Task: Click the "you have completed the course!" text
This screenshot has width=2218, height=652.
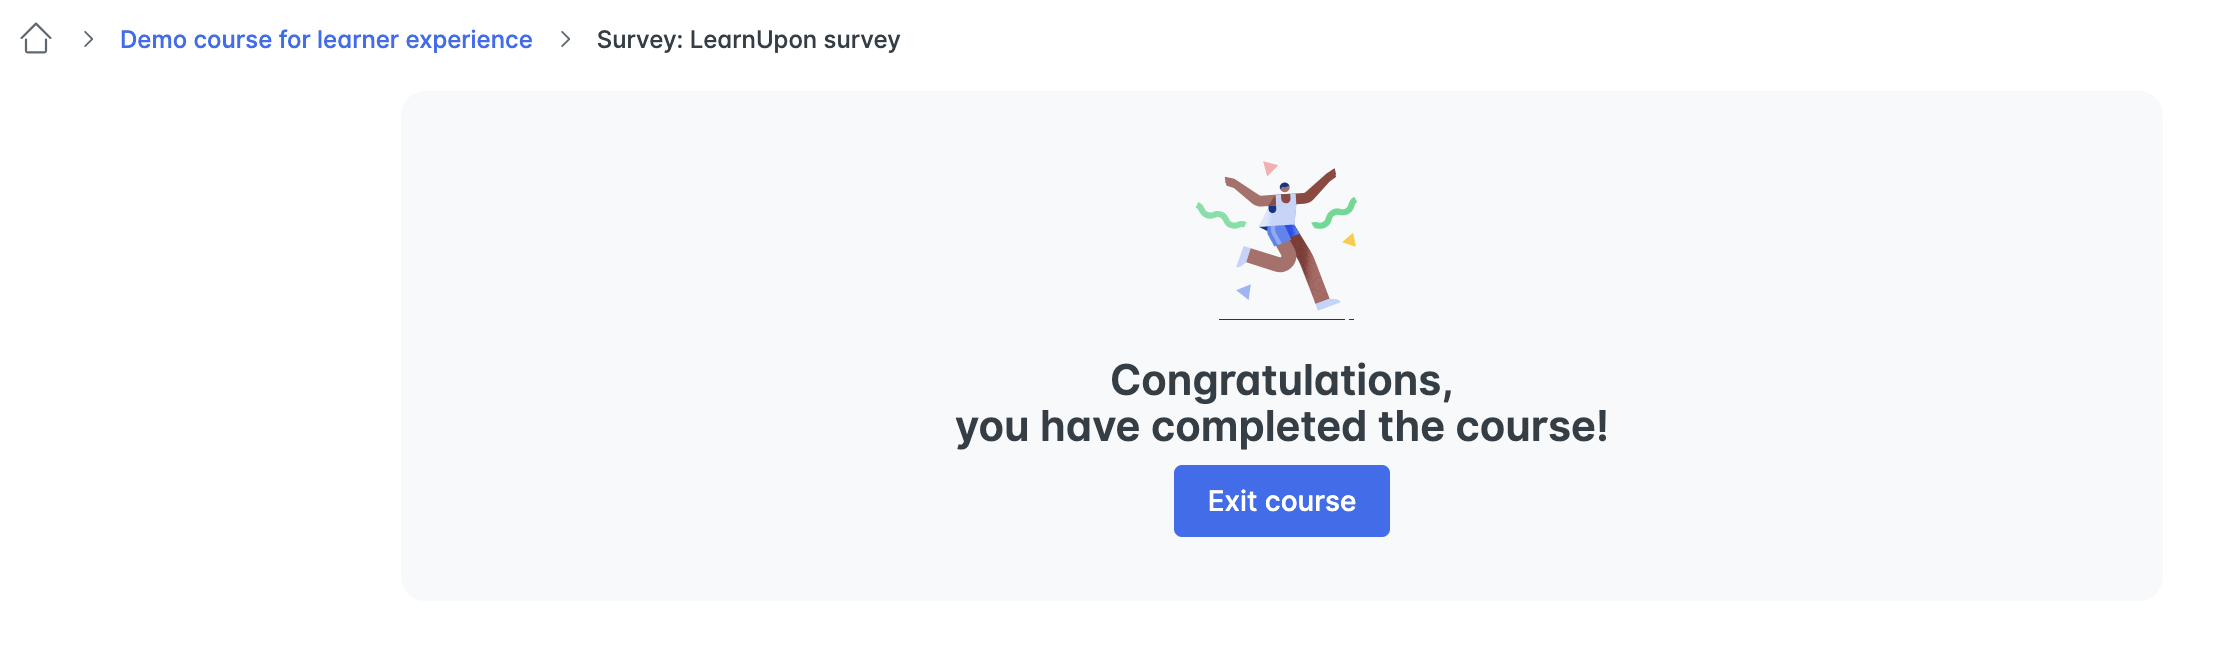Action: pos(1281,427)
